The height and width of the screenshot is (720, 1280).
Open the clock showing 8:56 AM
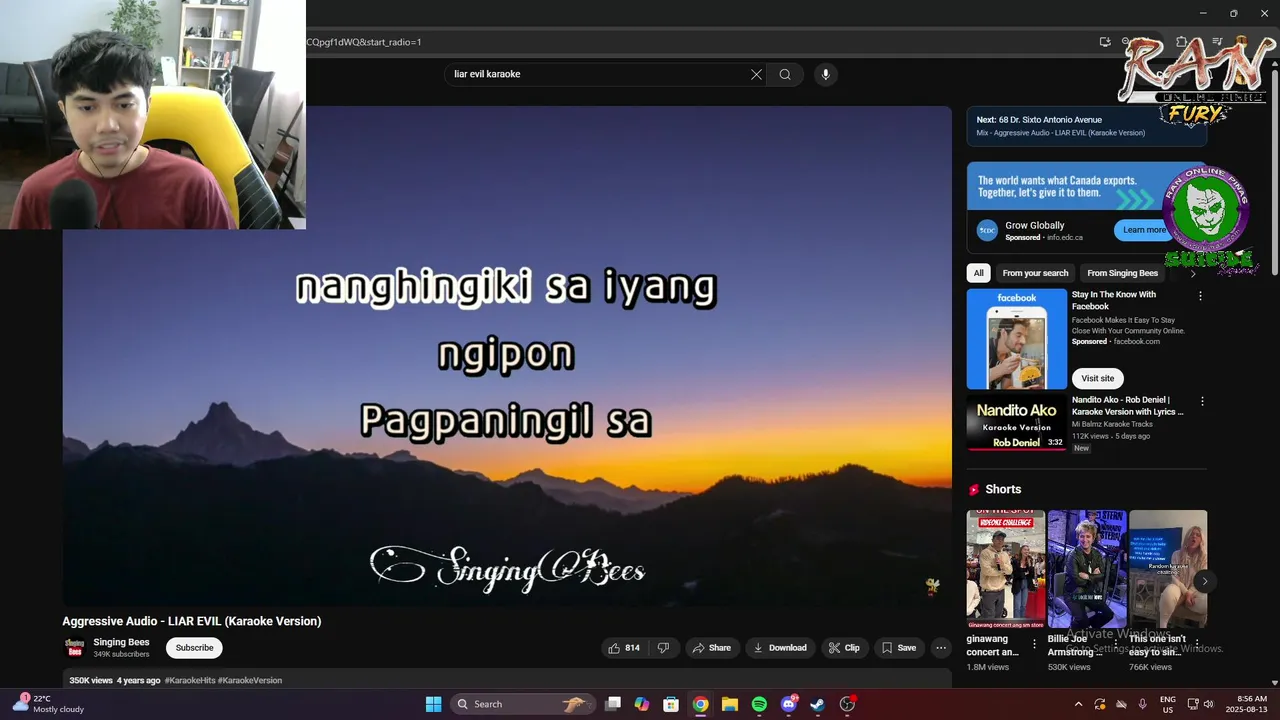(x=1248, y=704)
